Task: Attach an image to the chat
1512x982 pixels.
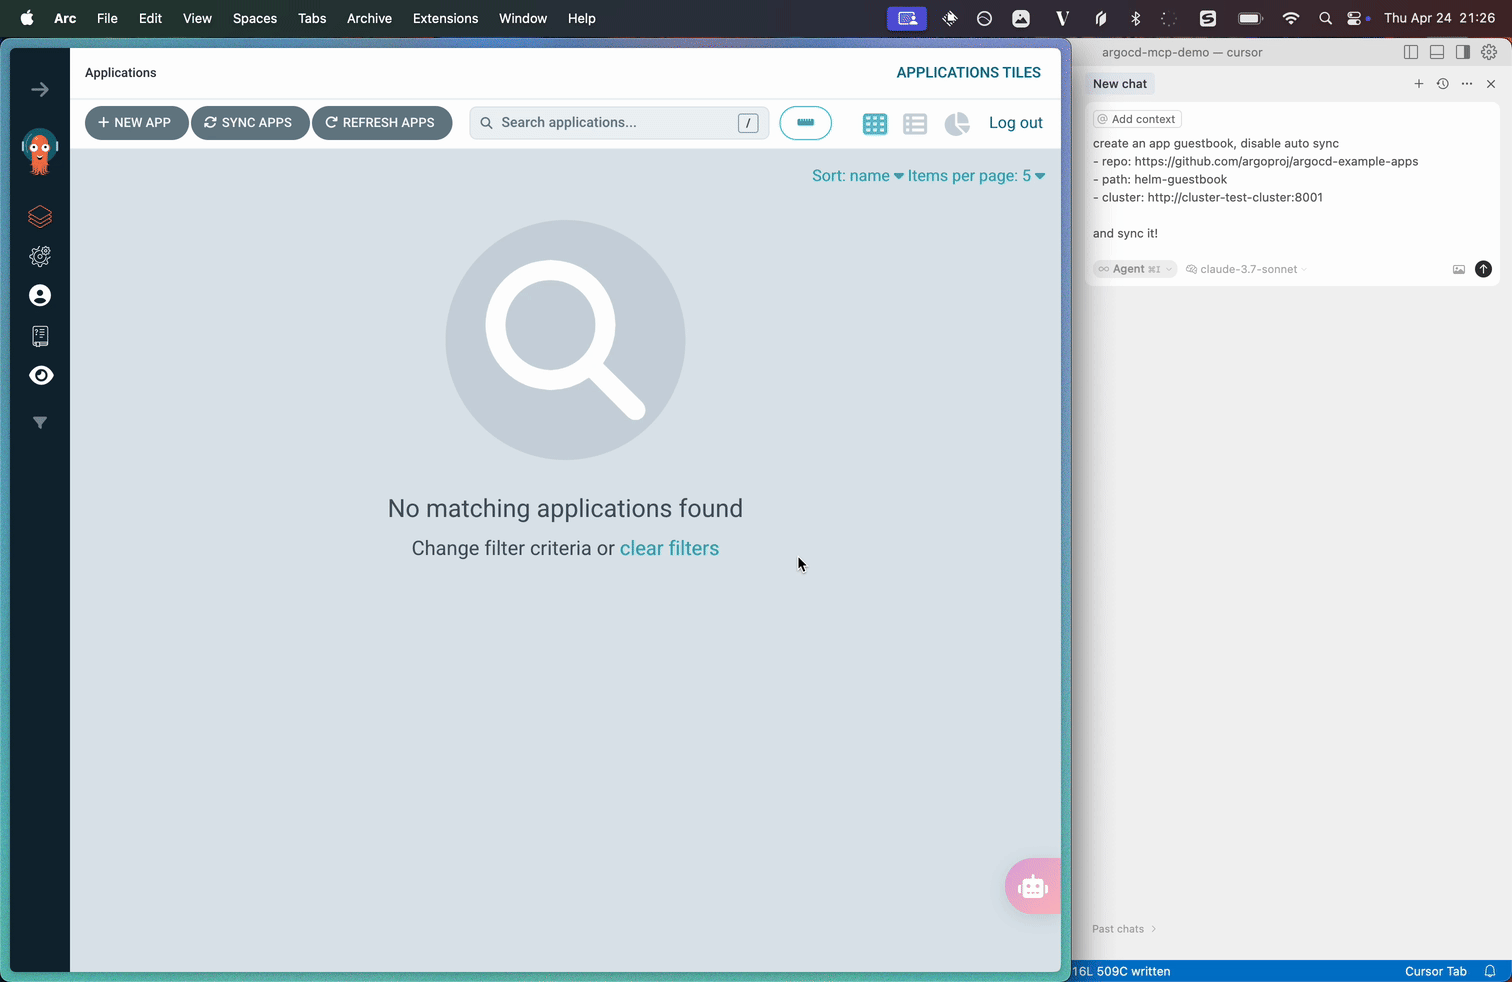Action: click(x=1458, y=269)
